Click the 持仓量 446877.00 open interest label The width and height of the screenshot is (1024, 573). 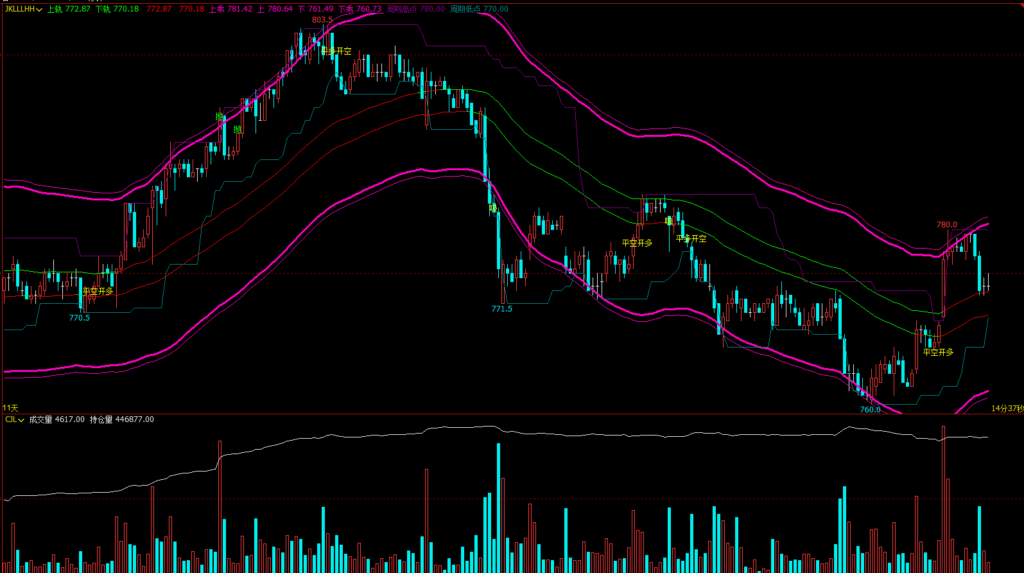tap(122, 420)
